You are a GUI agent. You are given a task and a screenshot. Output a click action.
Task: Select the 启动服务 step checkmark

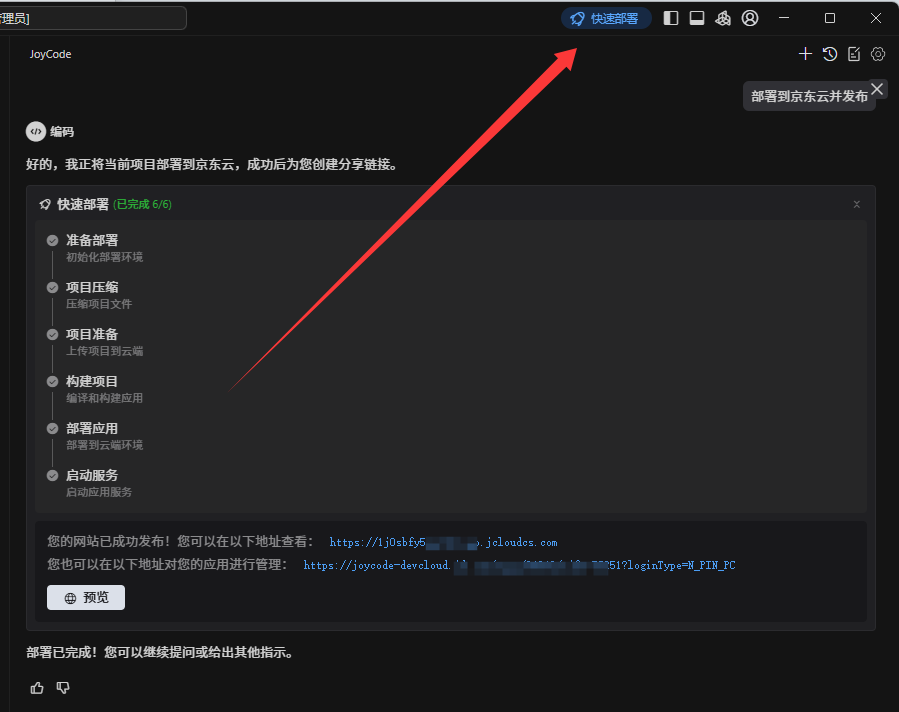pyautogui.click(x=52, y=475)
